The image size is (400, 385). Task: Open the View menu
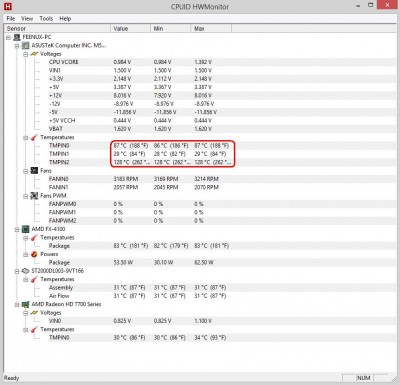click(27, 19)
